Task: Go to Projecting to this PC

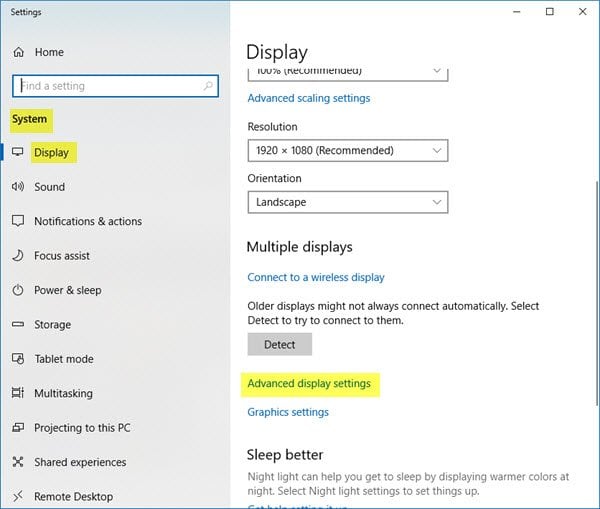Action: pos(81,428)
